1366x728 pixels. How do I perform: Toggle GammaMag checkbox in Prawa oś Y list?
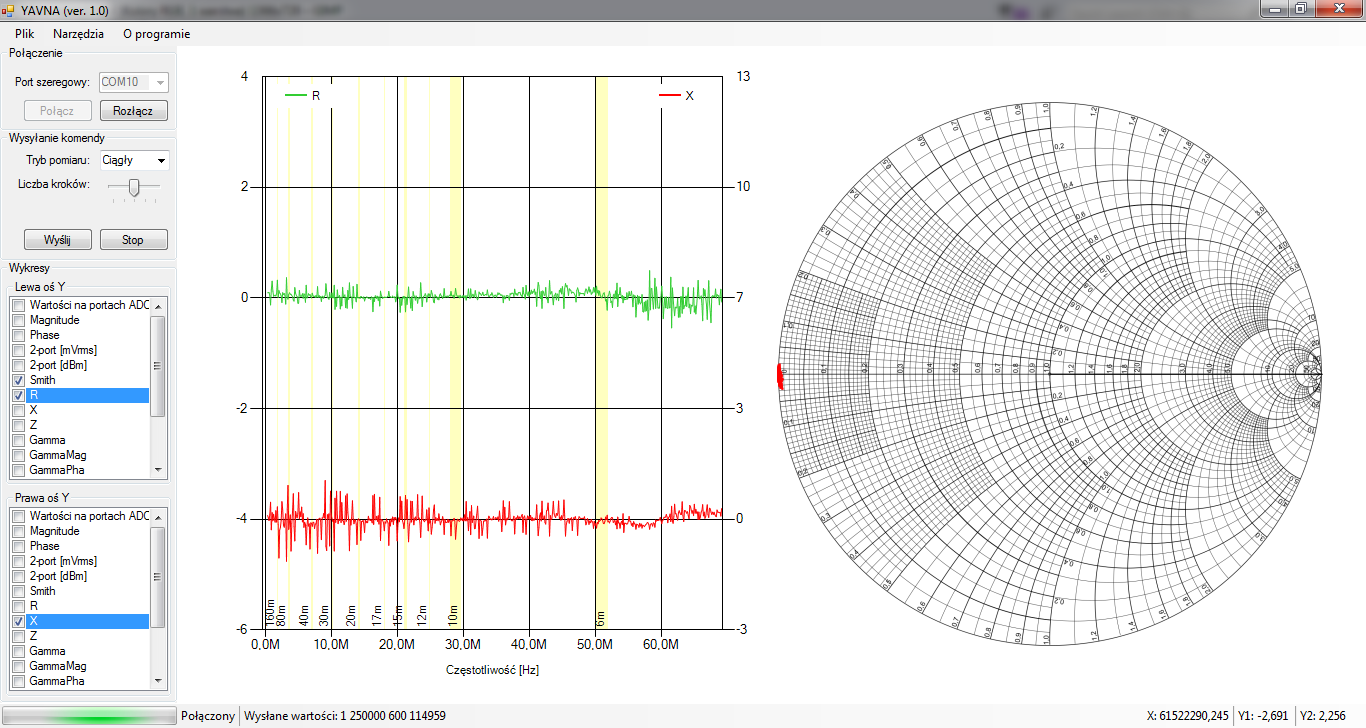coord(18,667)
